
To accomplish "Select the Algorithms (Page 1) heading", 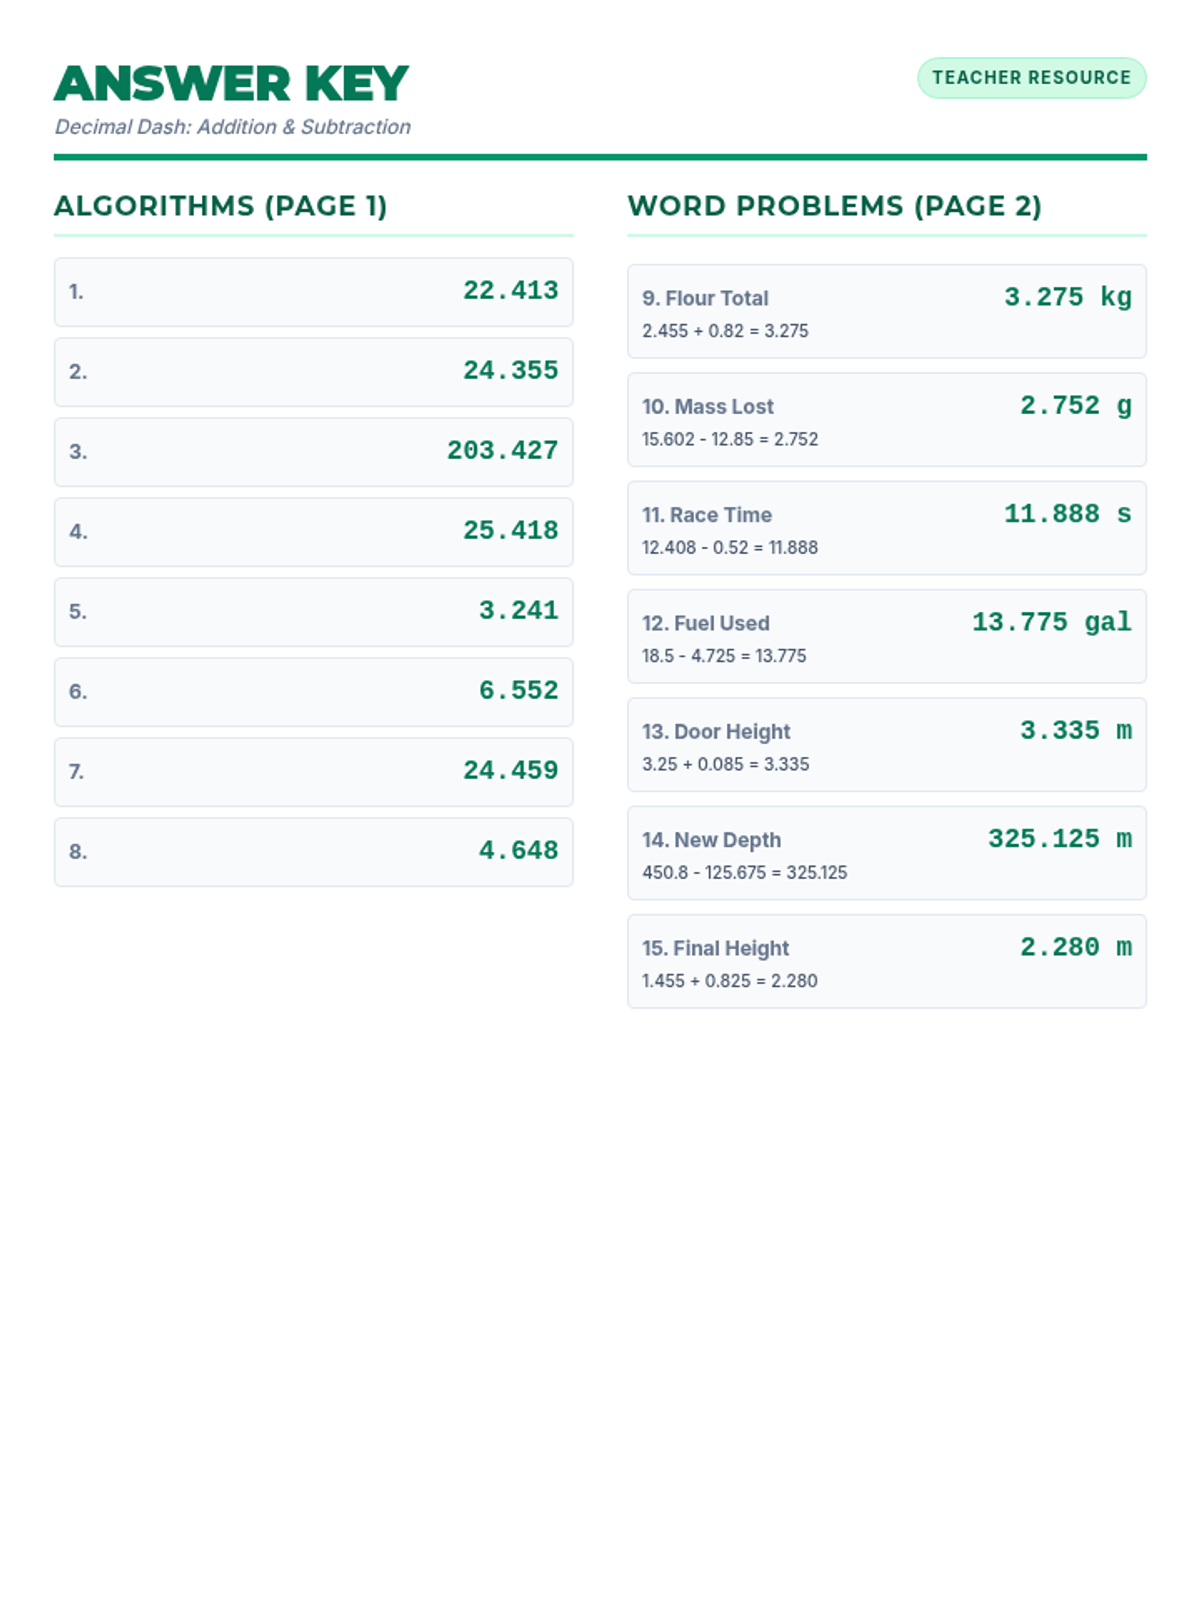I will (x=220, y=206).
